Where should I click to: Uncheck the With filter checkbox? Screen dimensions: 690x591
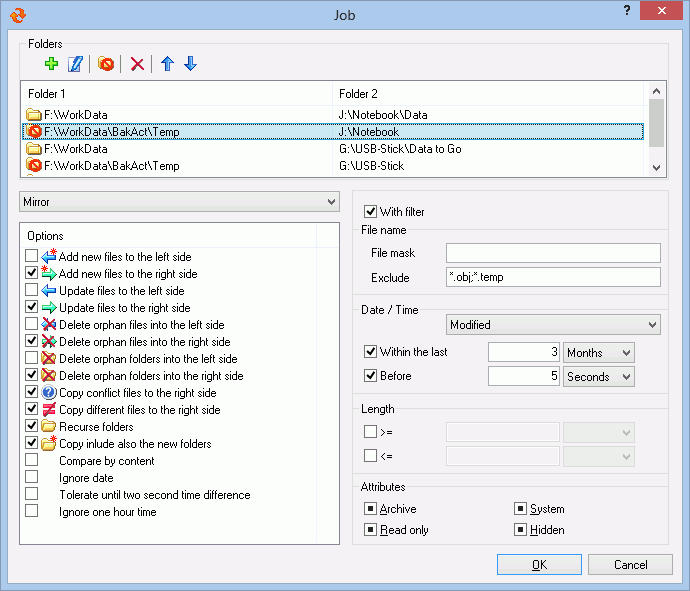370,211
